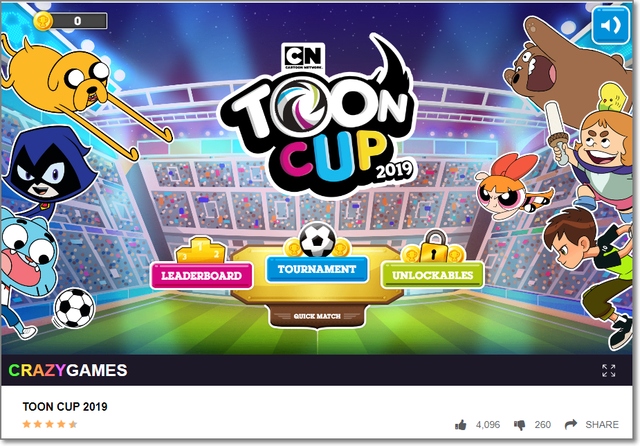The image size is (640, 446).
Task: Click the star rating under the title
Action: click(50, 424)
